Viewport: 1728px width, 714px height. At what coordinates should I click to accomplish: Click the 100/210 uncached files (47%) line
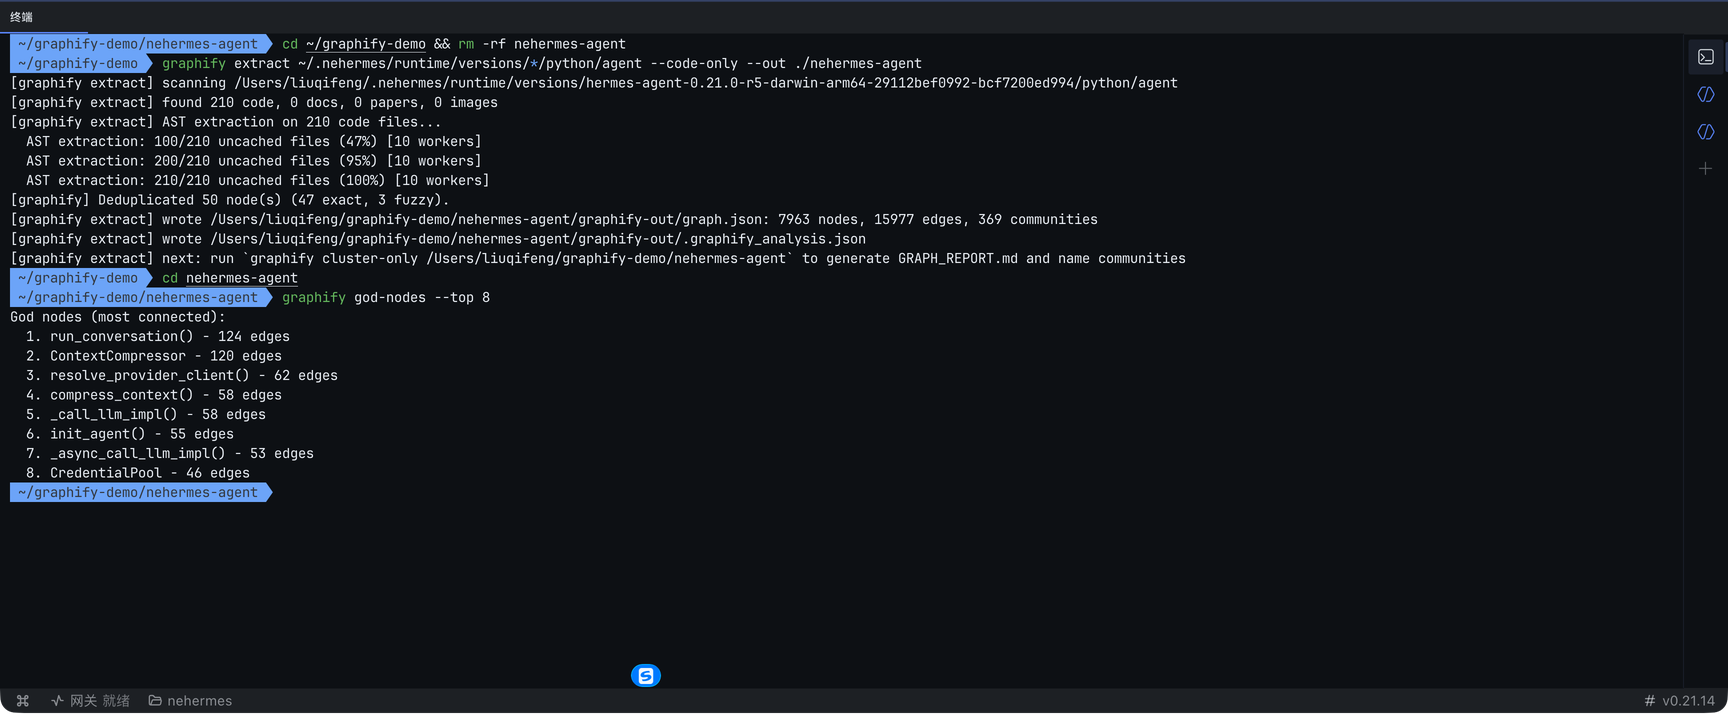point(254,142)
